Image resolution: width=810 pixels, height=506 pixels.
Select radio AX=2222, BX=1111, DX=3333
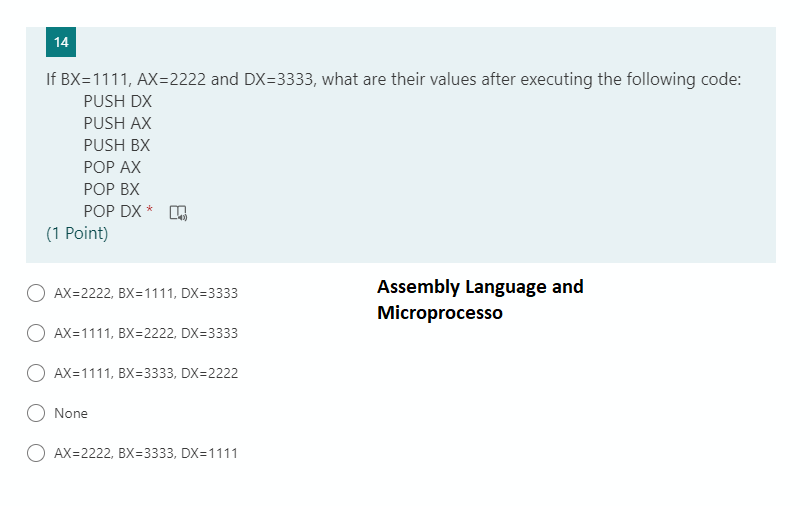[36, 293]
